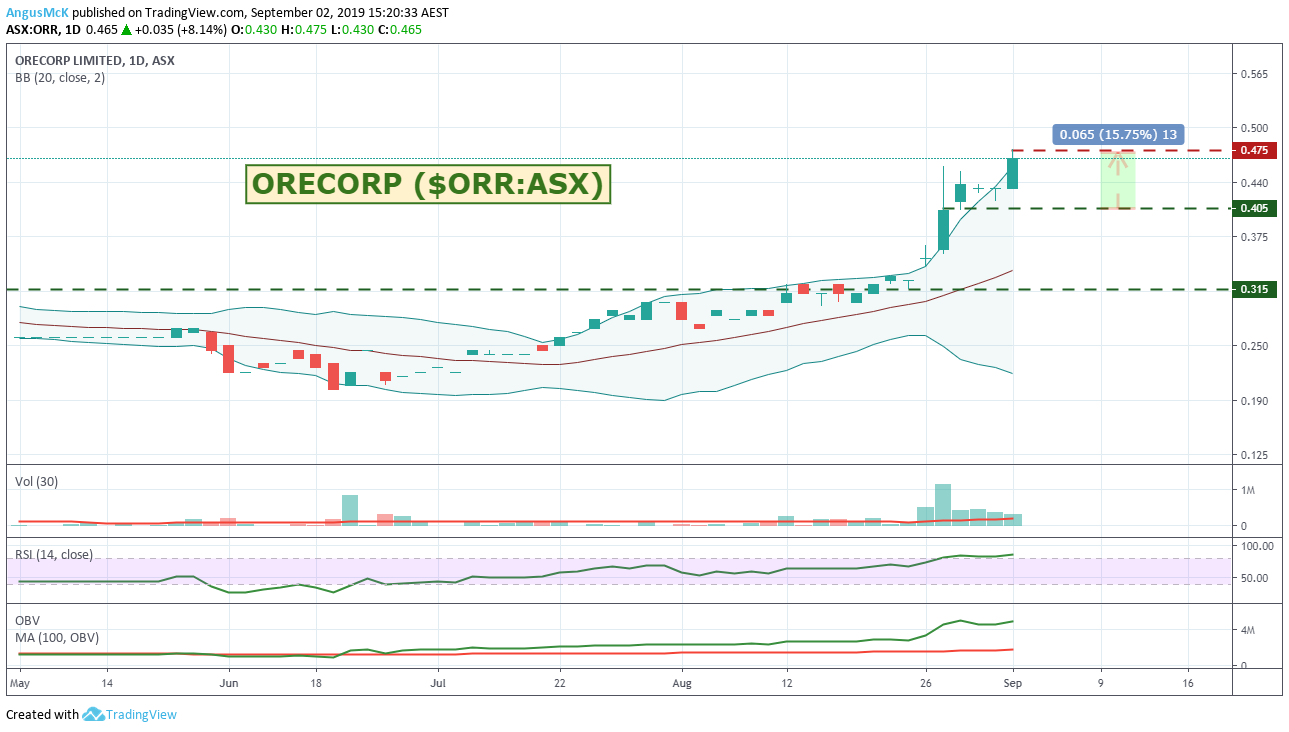Click the green 0.405 price label

1254,208
